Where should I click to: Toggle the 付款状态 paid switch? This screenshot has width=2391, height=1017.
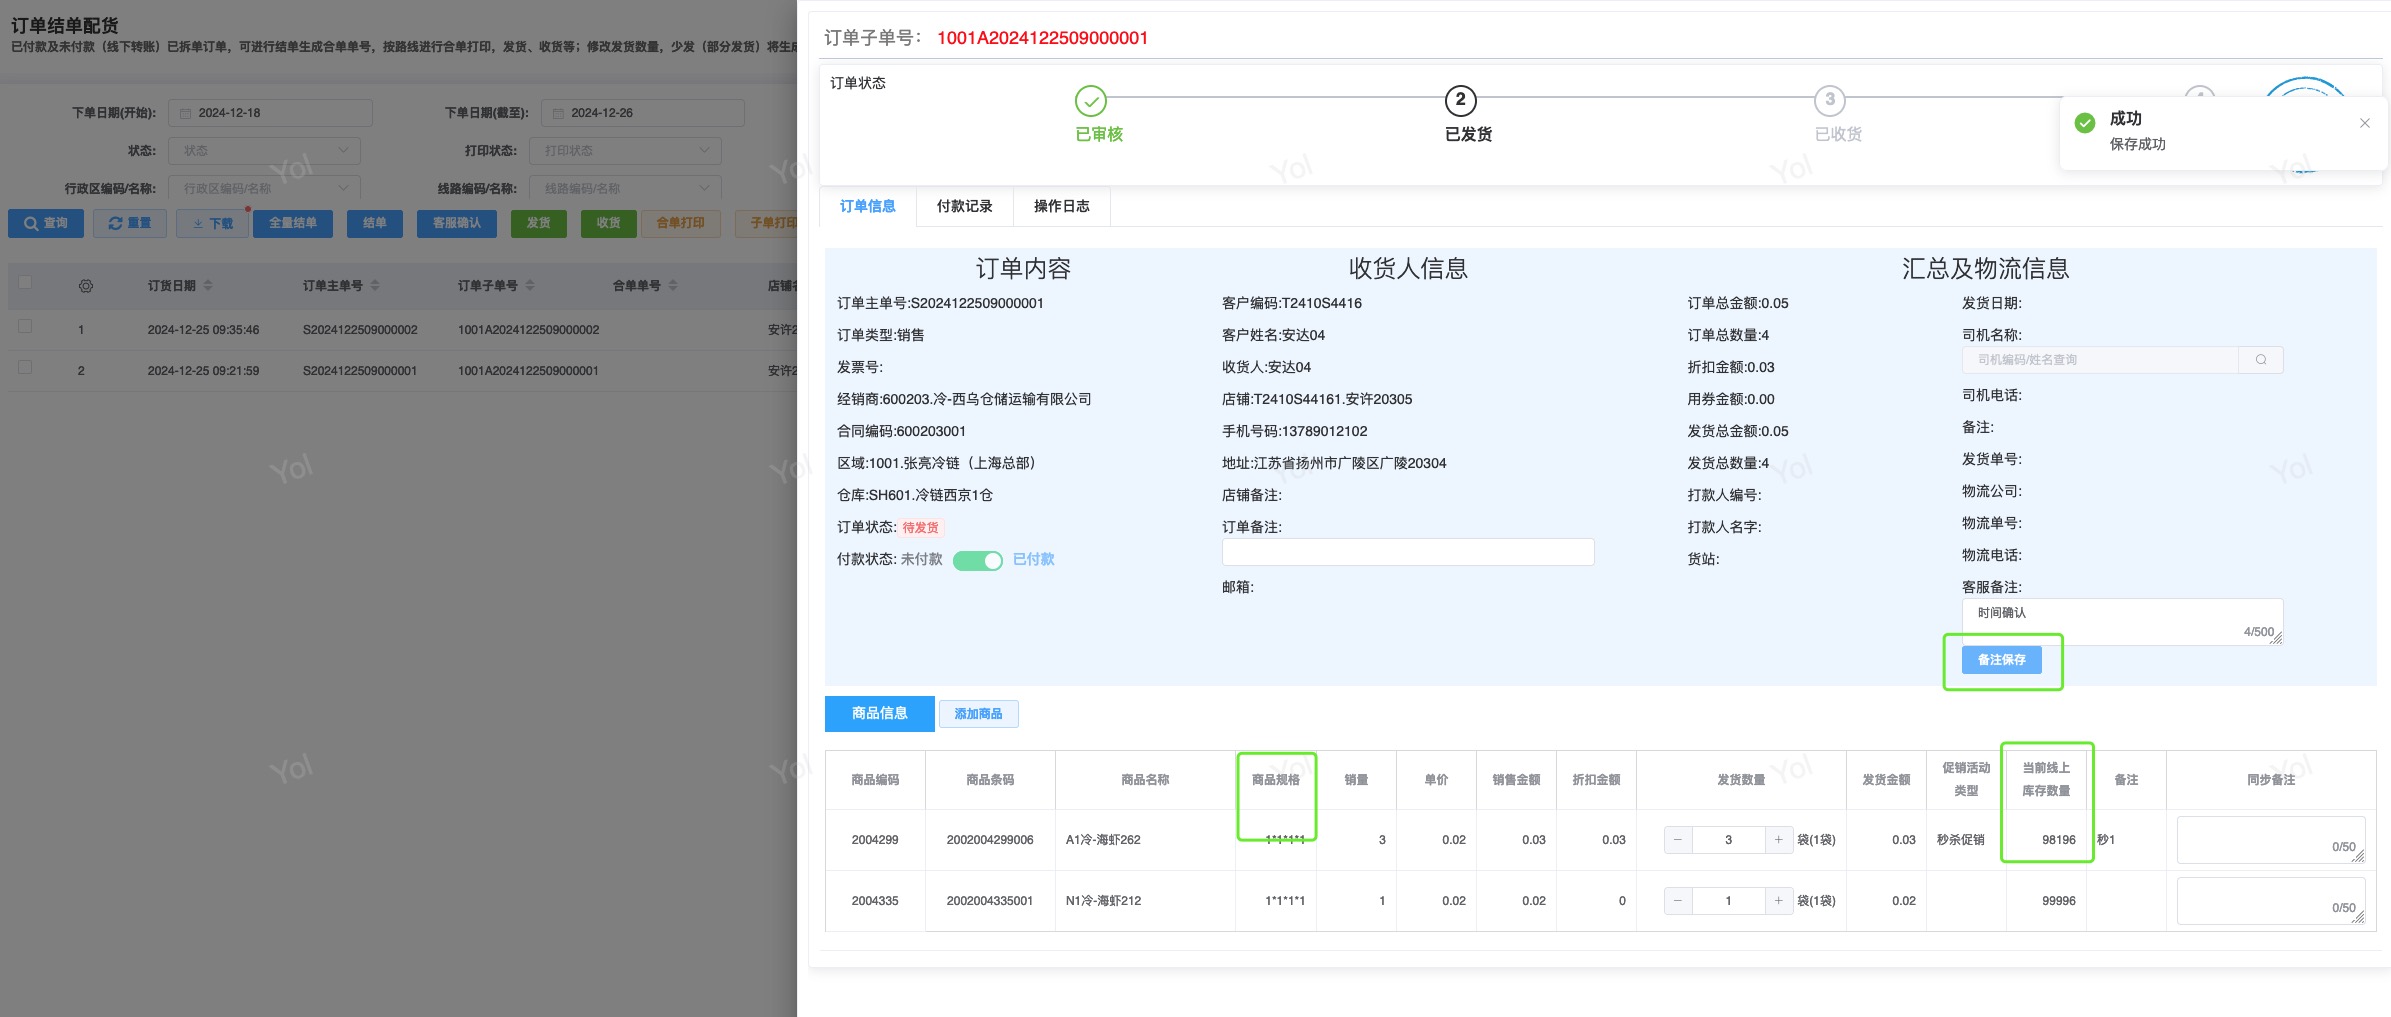tap(977, 561)
